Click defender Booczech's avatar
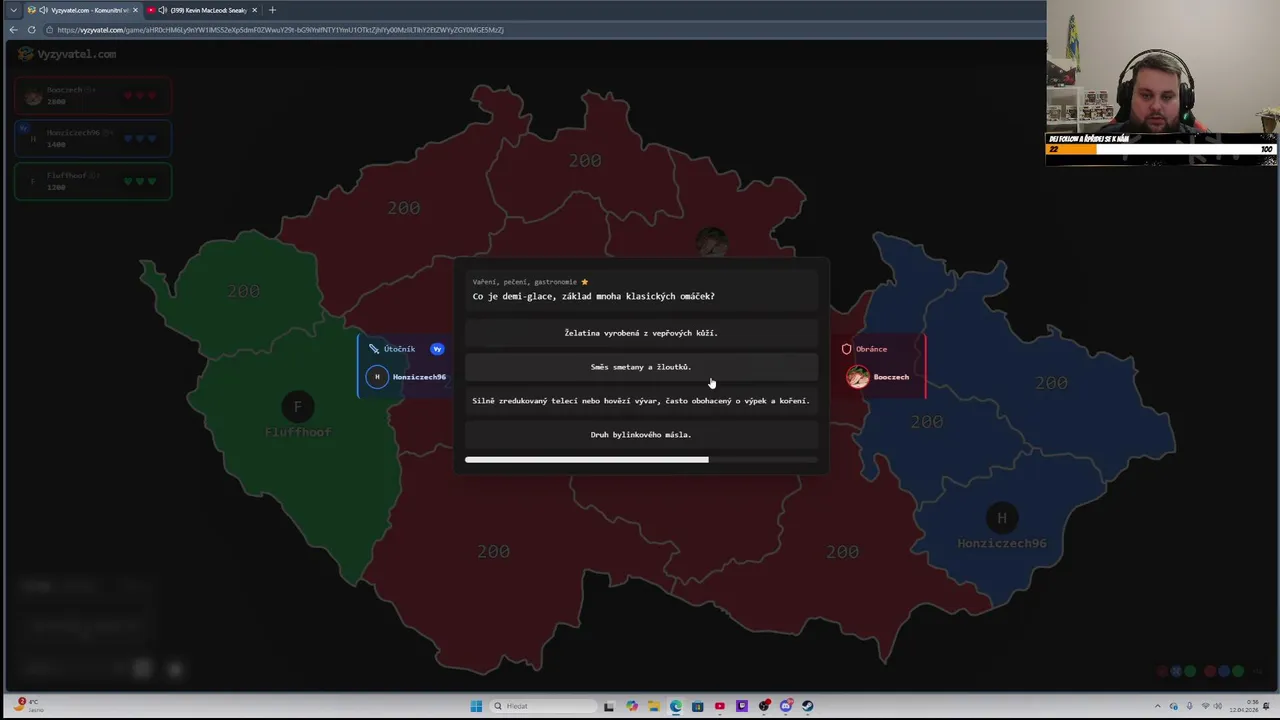Screen dimensions: 1280x720 pyautogui.click(x=858, y=377)
